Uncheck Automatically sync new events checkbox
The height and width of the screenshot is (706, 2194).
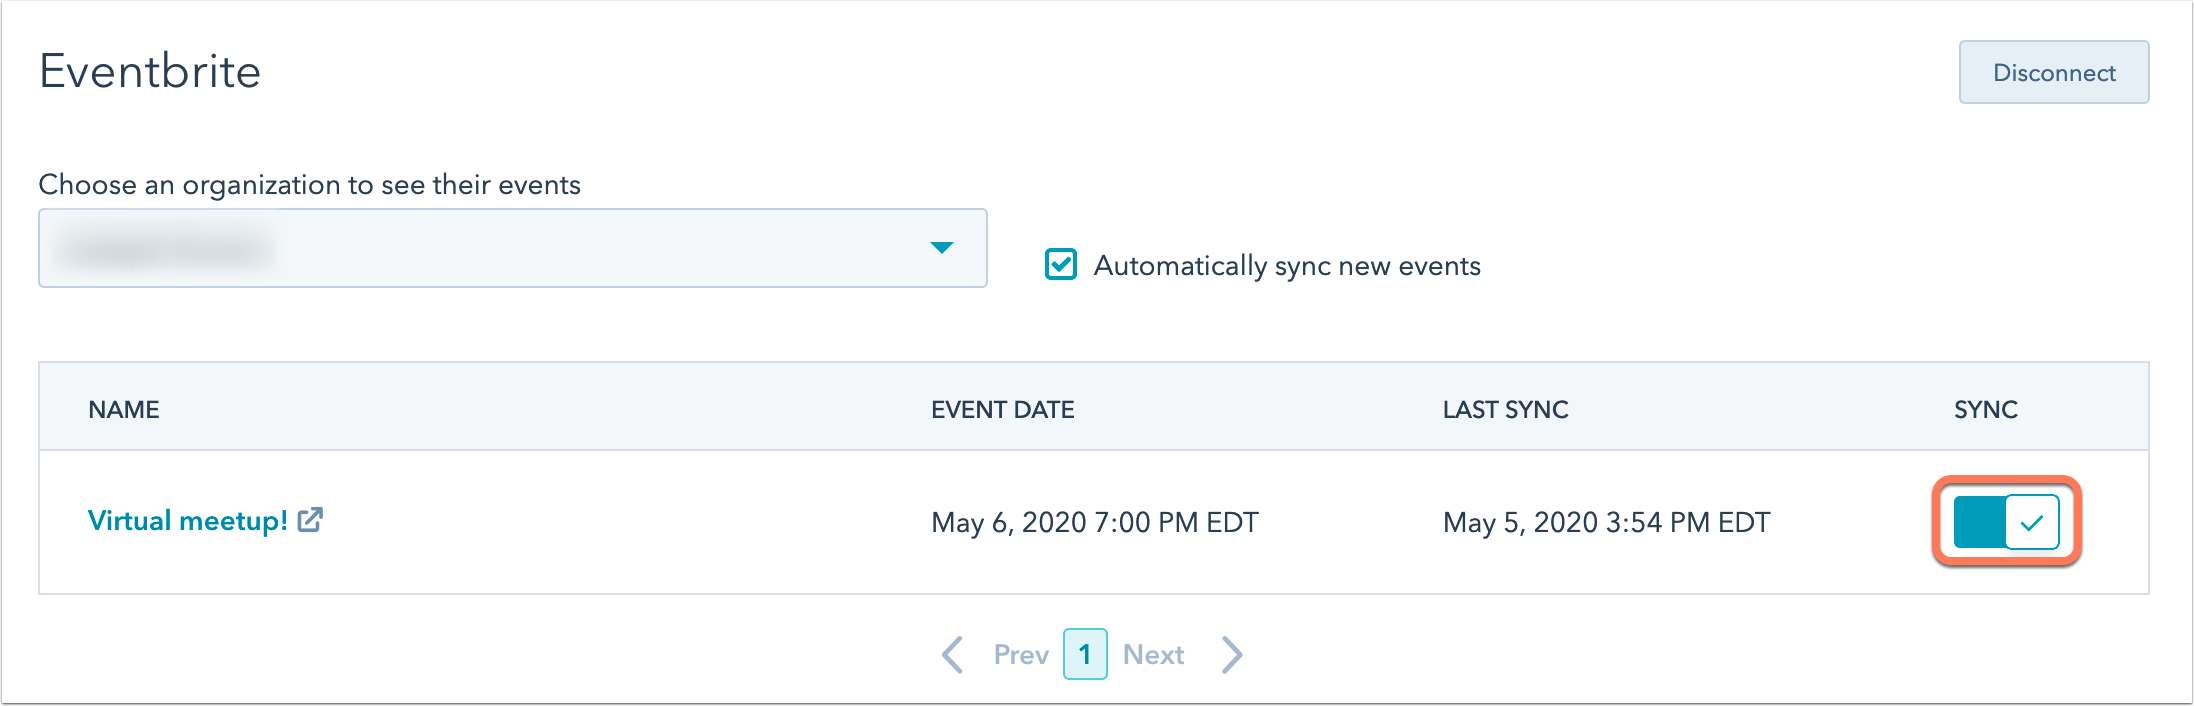coord(1060,265)
